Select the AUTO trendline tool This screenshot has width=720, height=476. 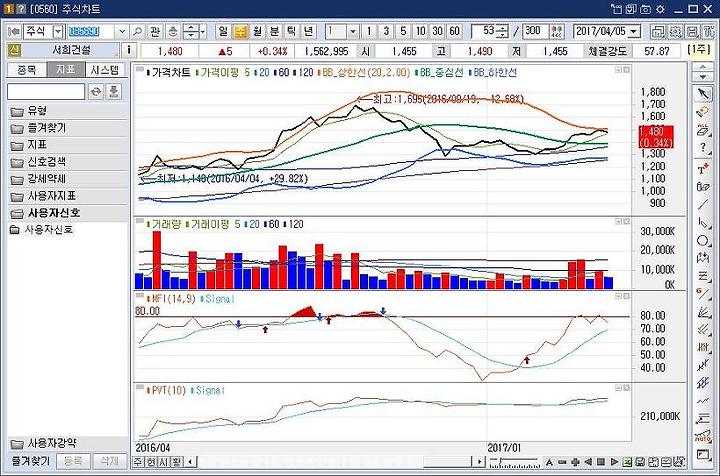coord(703,436)
